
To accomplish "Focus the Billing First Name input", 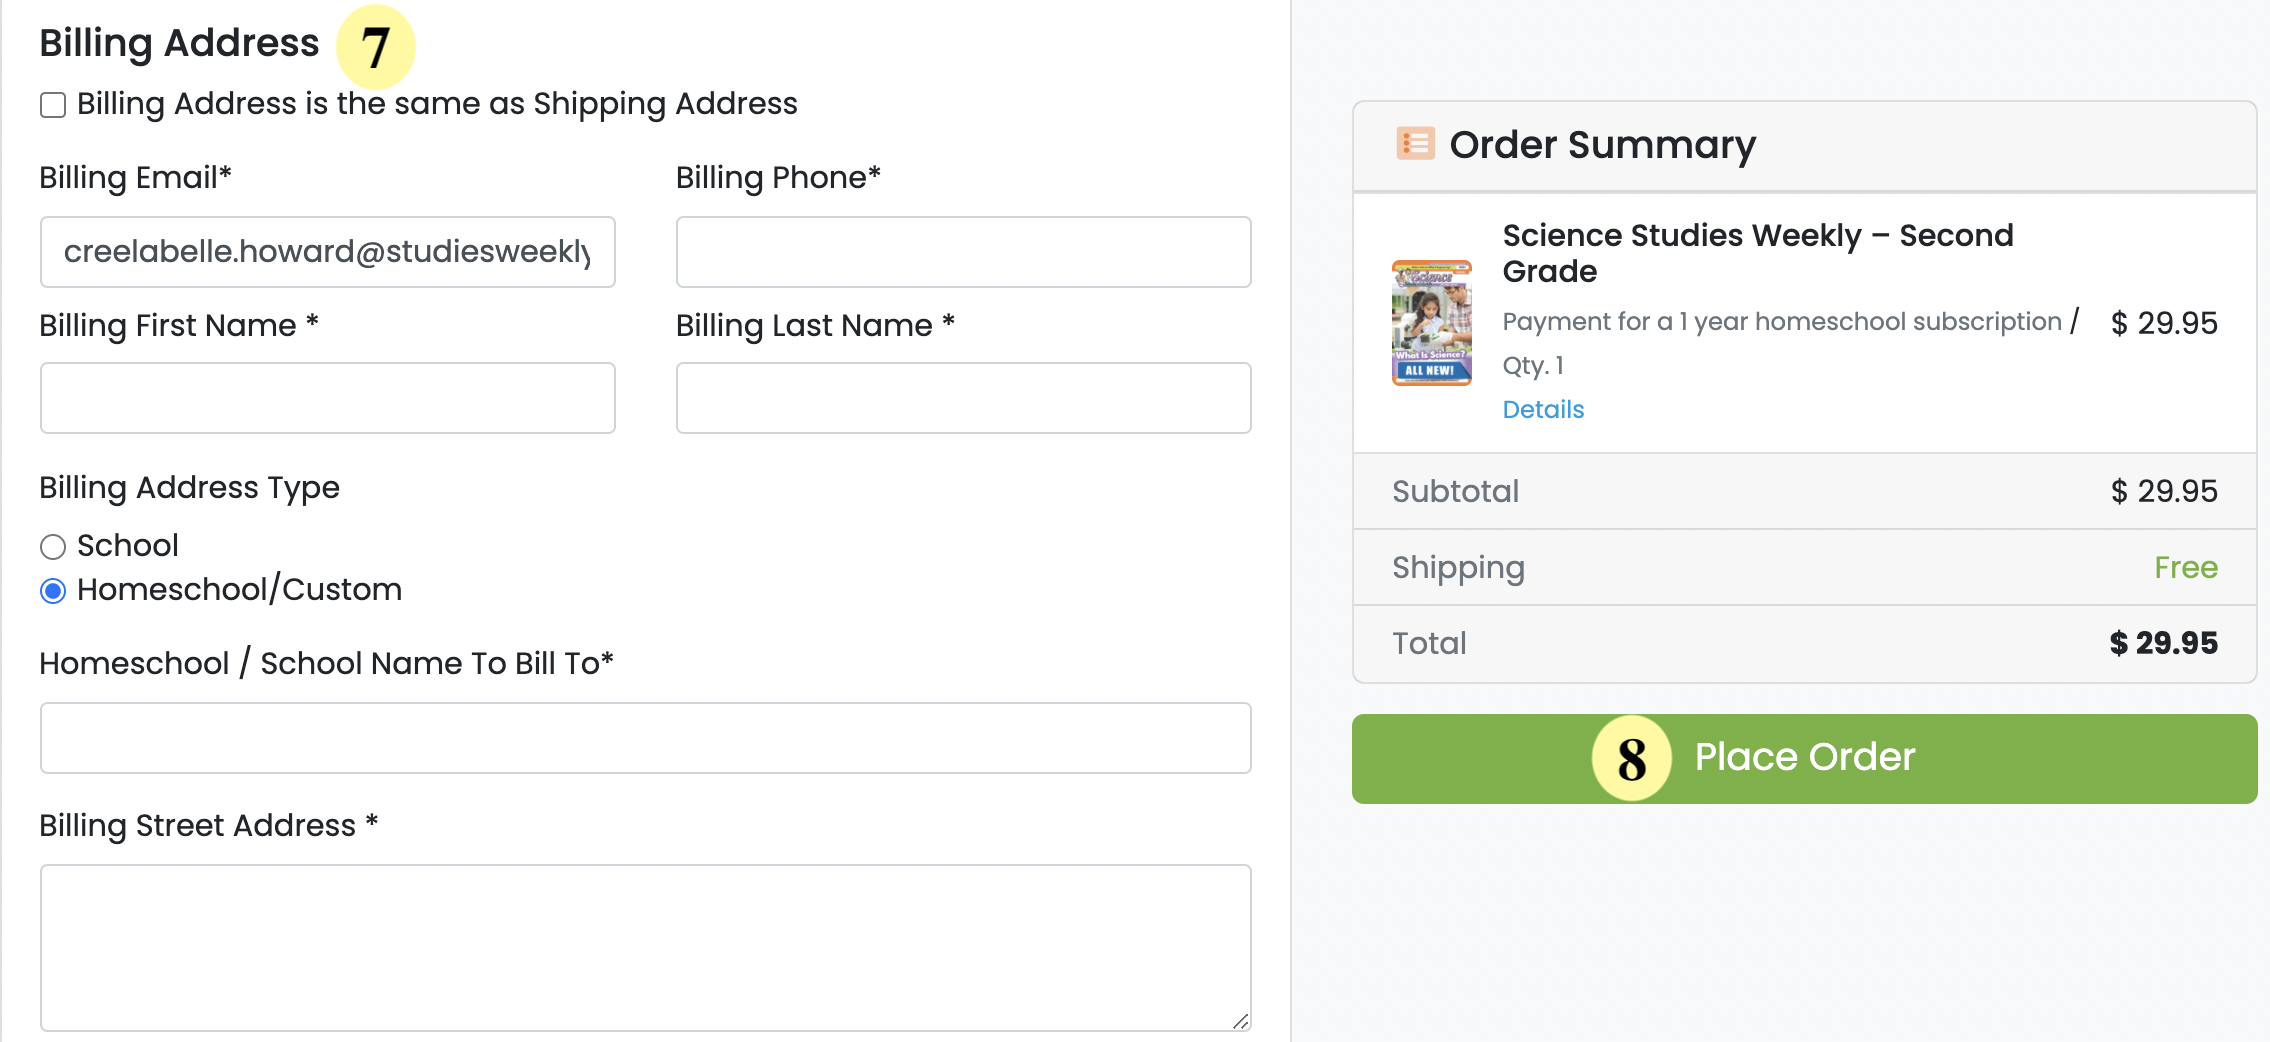I will tap(328, 398).
